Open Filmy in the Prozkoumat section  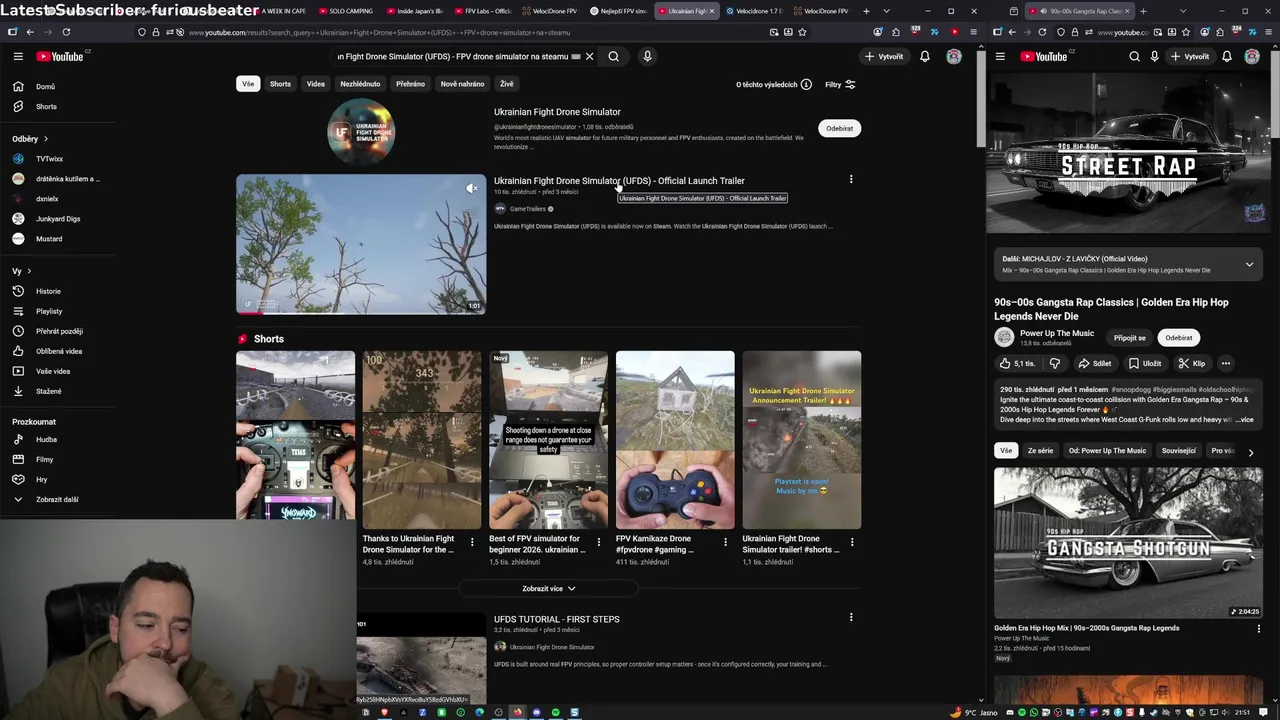pyautogui.click(x=44, y=459)
